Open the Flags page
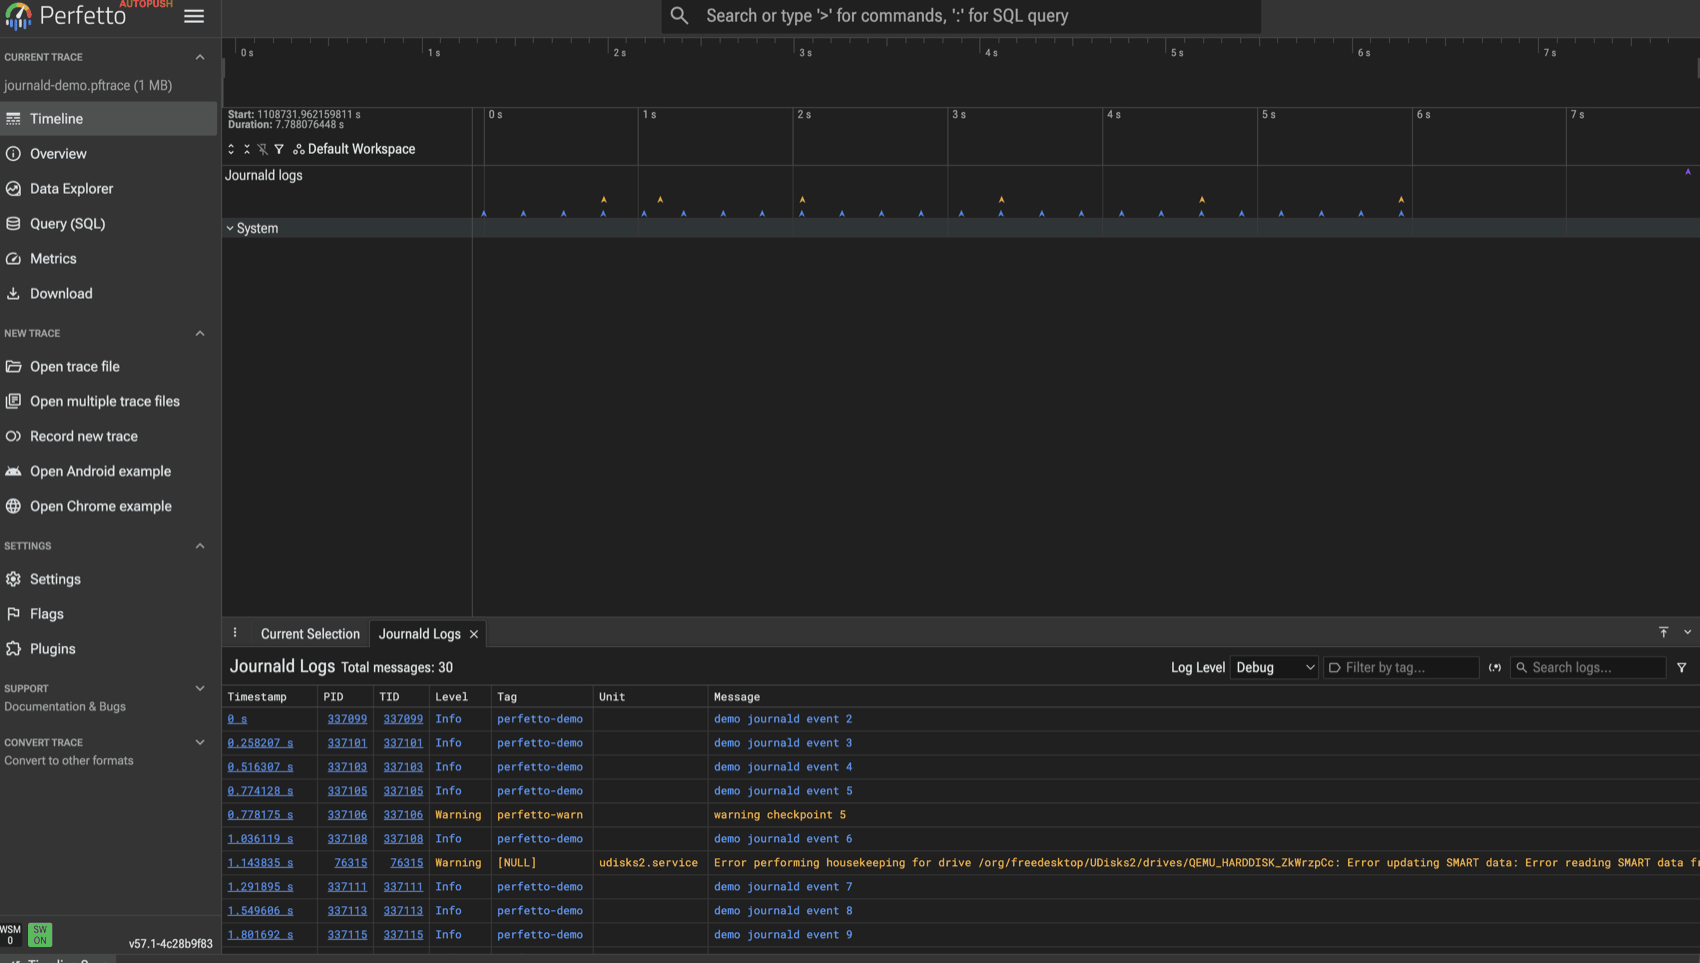The width and height of the screenshot is (1700, 963). (108, 615)
